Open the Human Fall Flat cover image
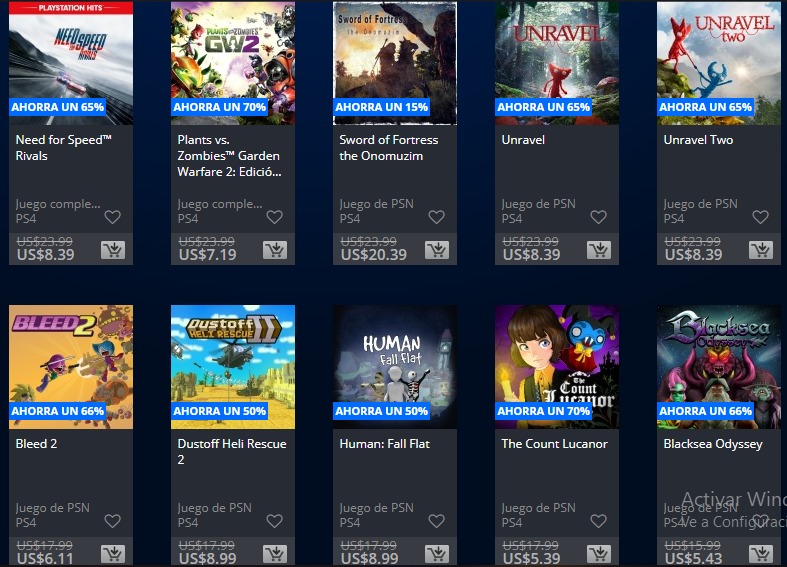Screen dimensions: 787x567 coord(395,367)
